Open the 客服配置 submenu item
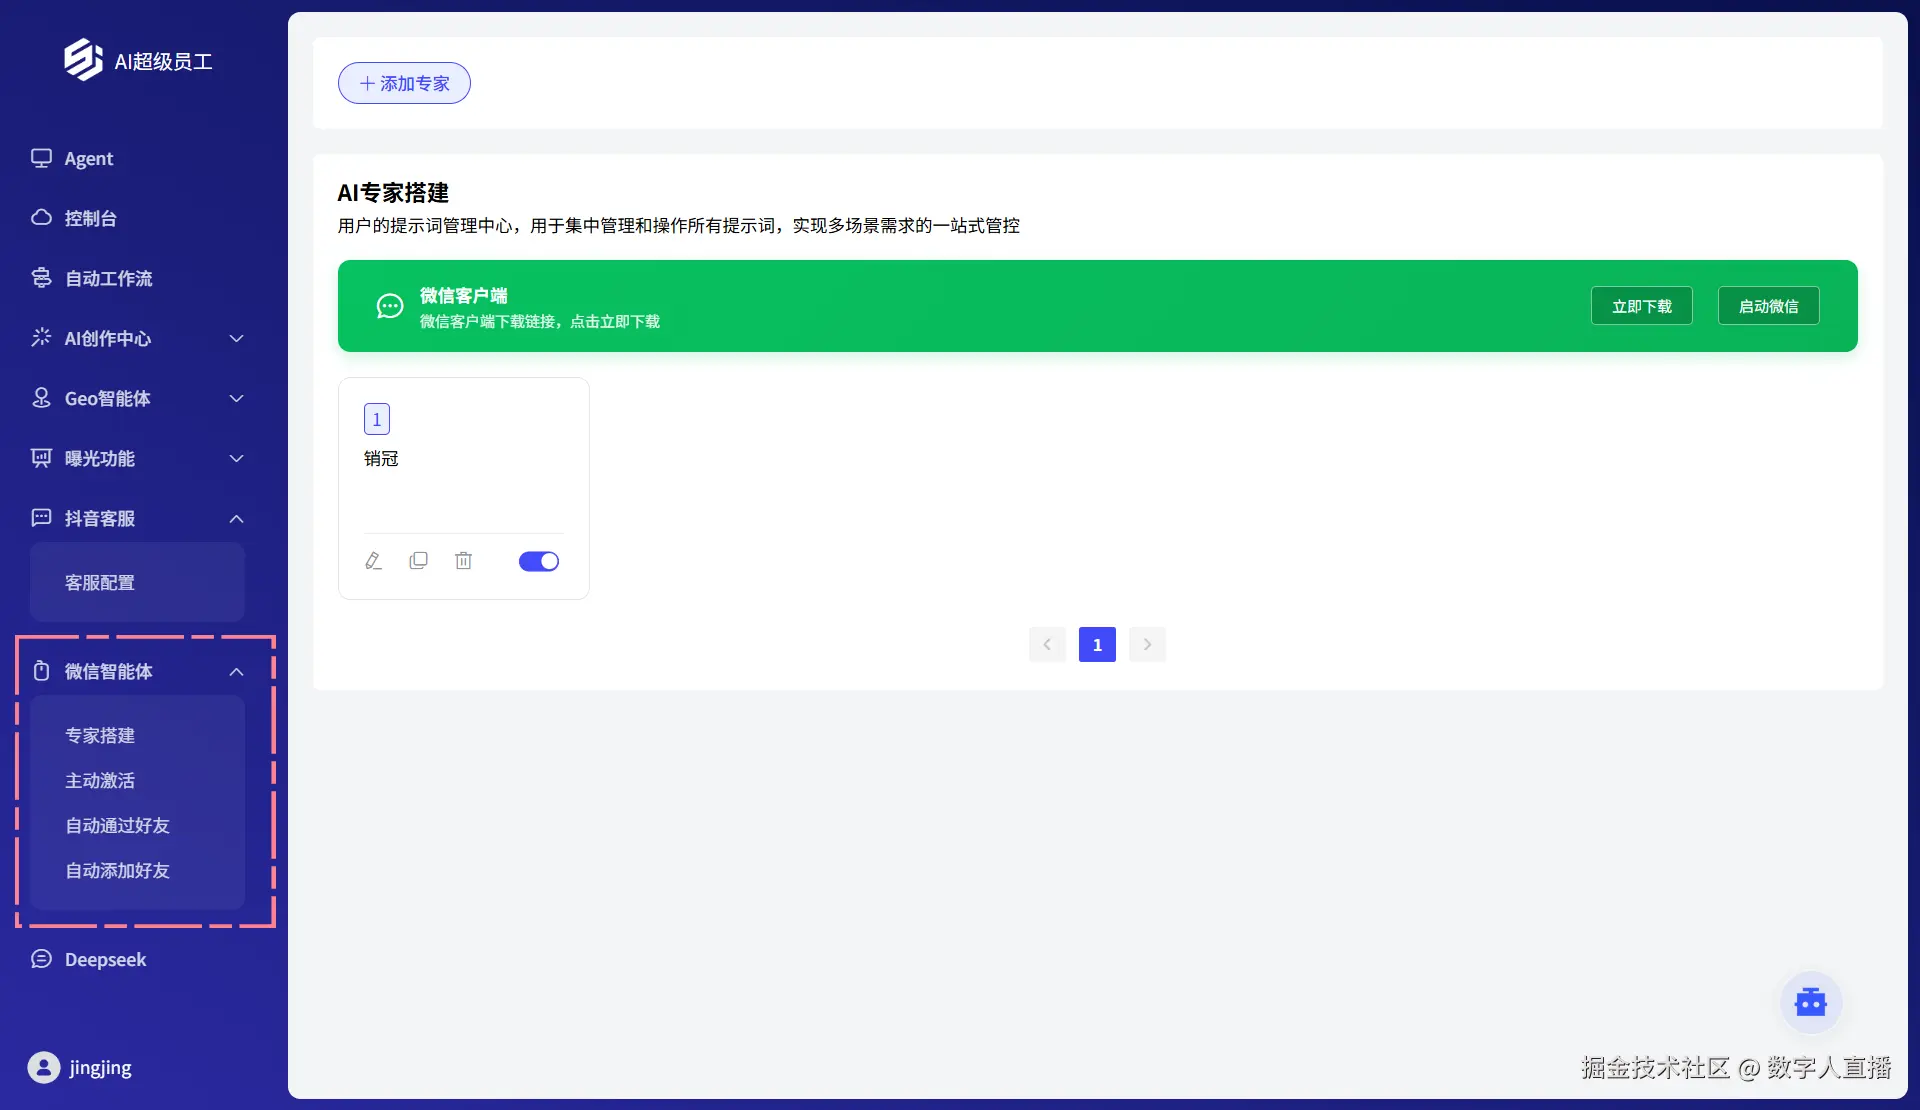This screenshot has height=1110, width=1920. pyautogui.click(x=100, y=582)
